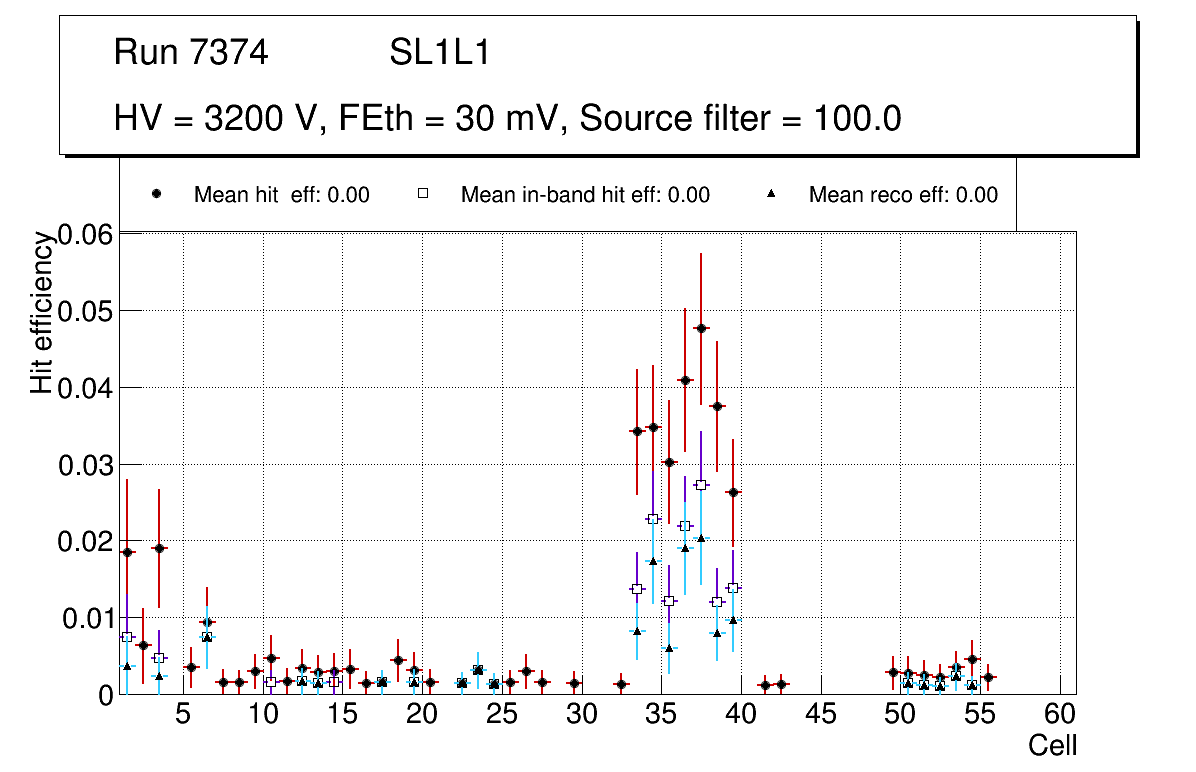Viewport: 1196px width, 772px height.
Task: Select the highest black data point near 0.048
Action: [701, 328]
